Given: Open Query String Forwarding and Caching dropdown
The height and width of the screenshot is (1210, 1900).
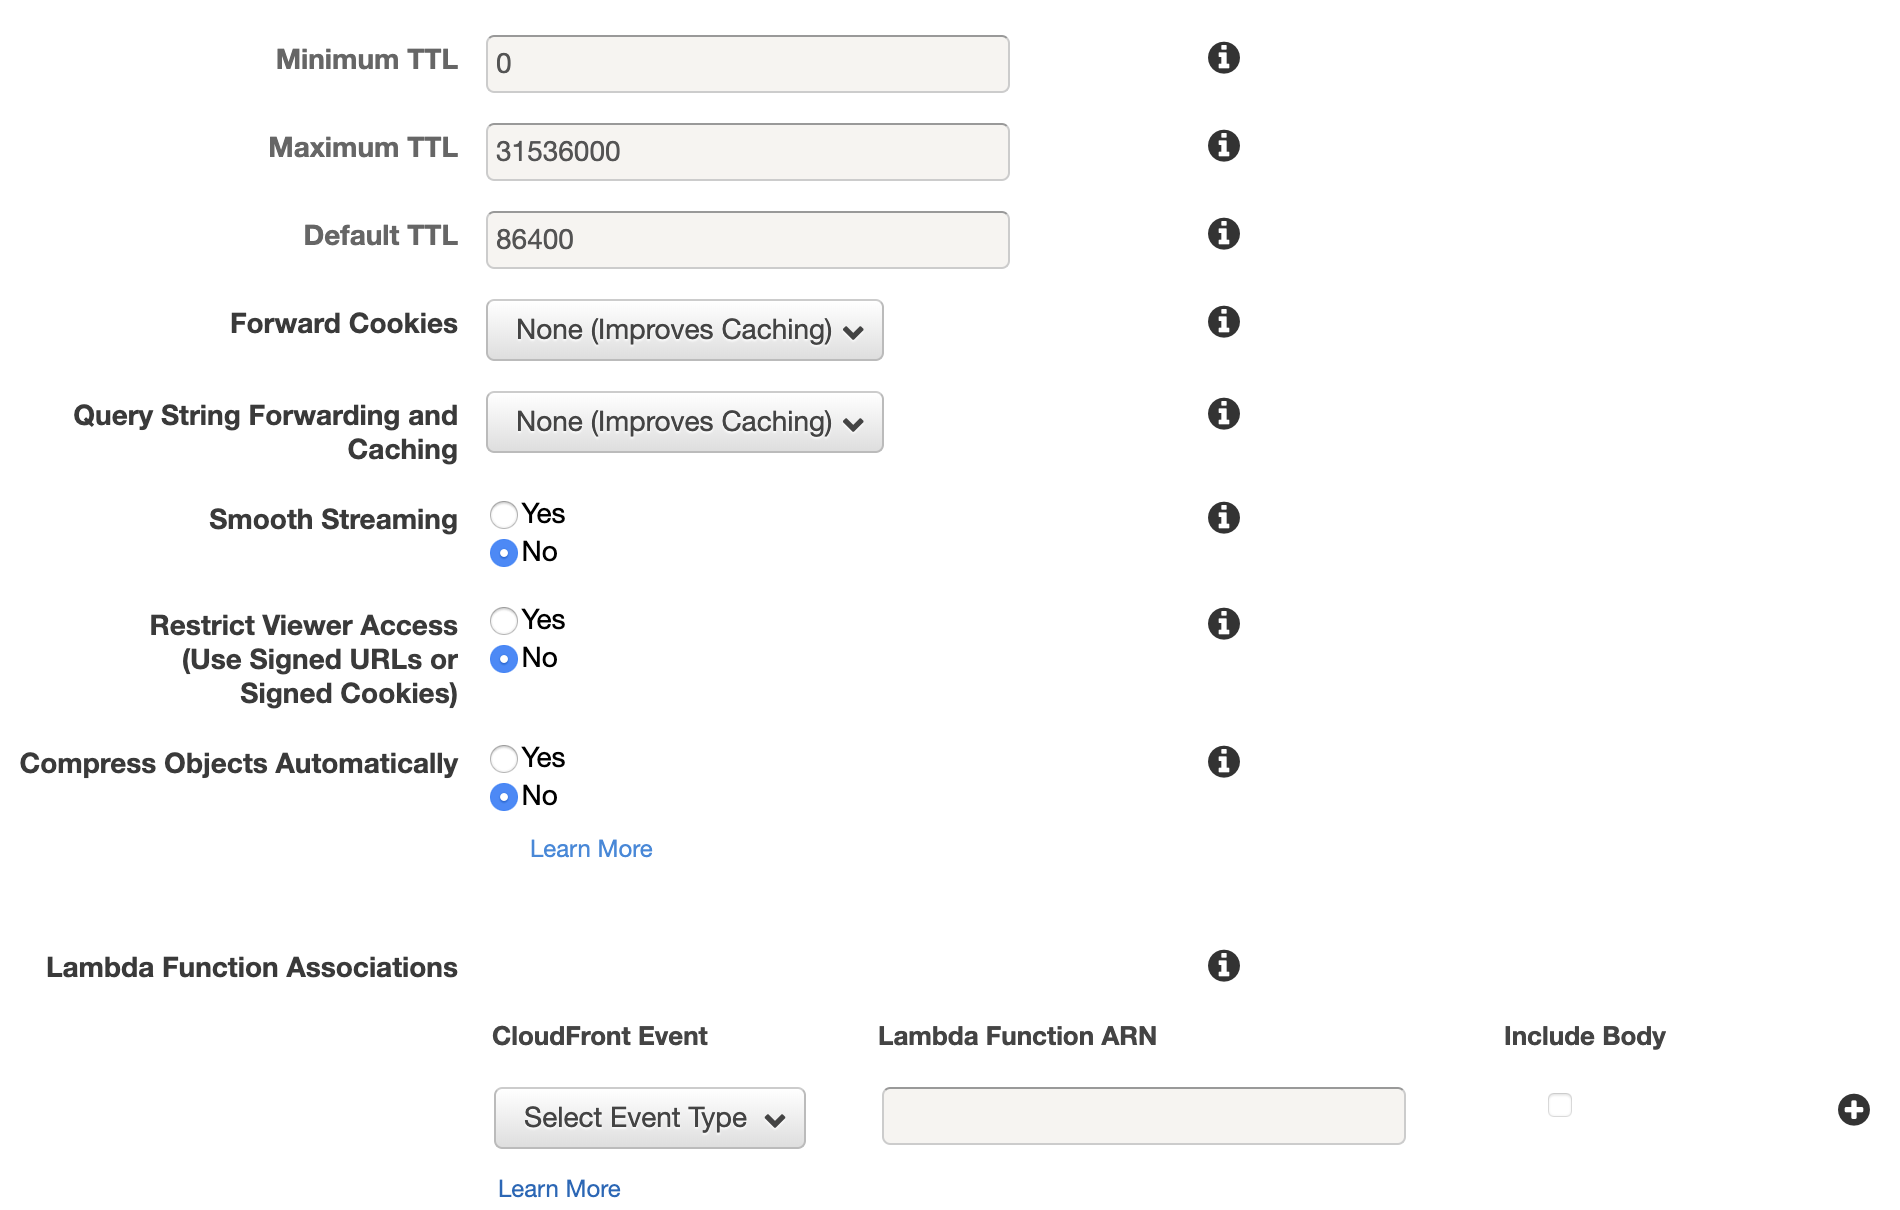Looking at the screenshot, I should coord(685,422).
